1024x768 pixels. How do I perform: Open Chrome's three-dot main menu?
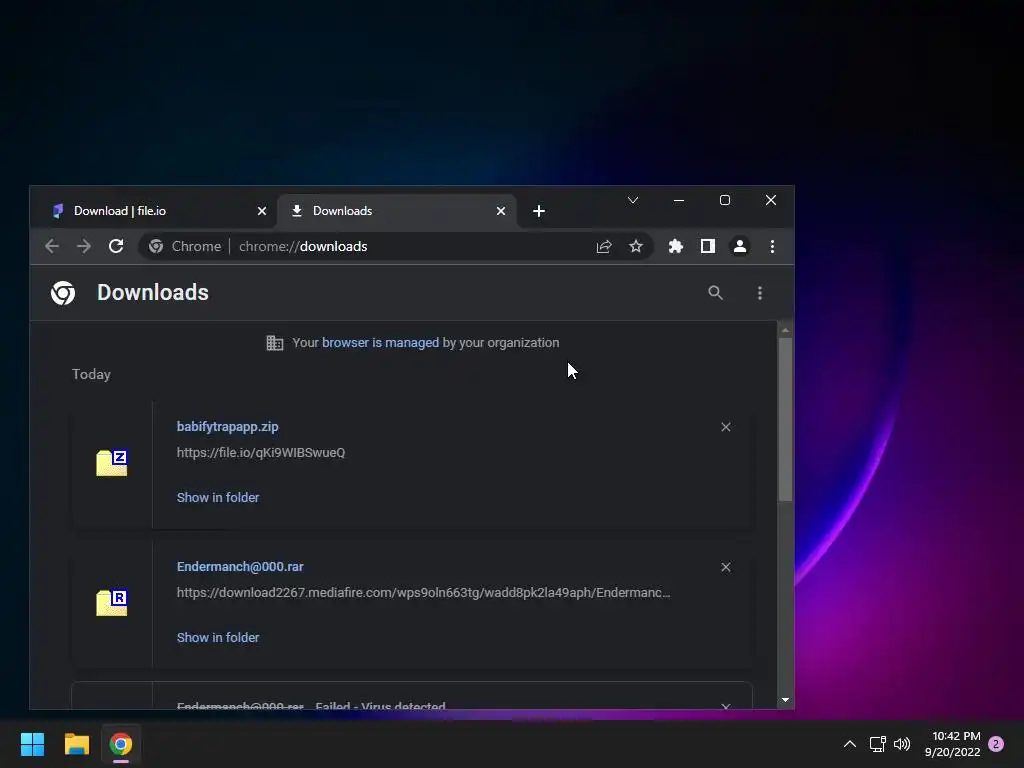[x=773, y=246]
